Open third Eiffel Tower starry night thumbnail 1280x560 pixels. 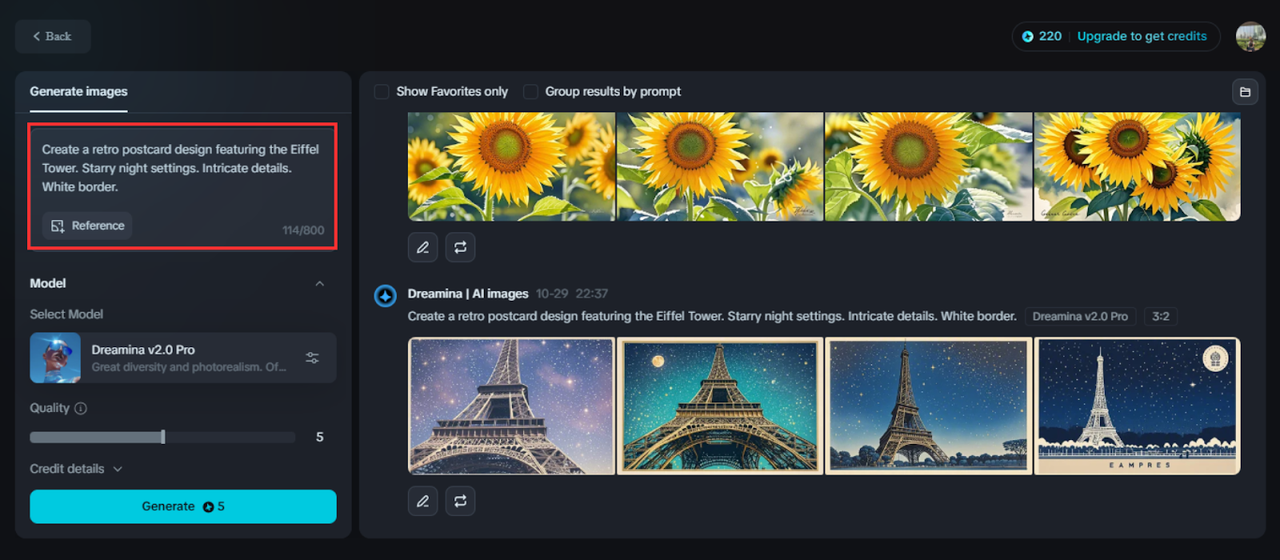click(x=928, y=405)
